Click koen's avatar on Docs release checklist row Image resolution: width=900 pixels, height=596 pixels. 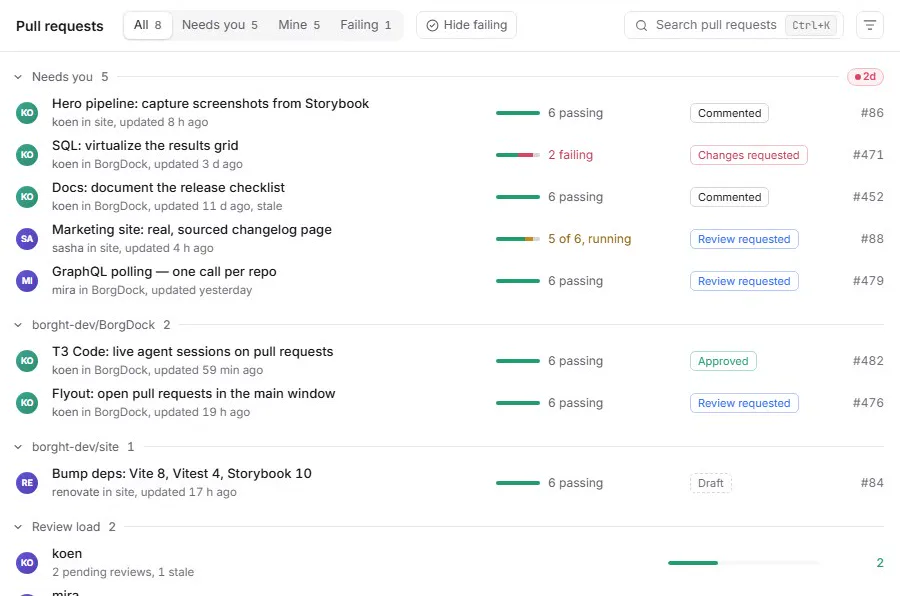click(27, 196)
